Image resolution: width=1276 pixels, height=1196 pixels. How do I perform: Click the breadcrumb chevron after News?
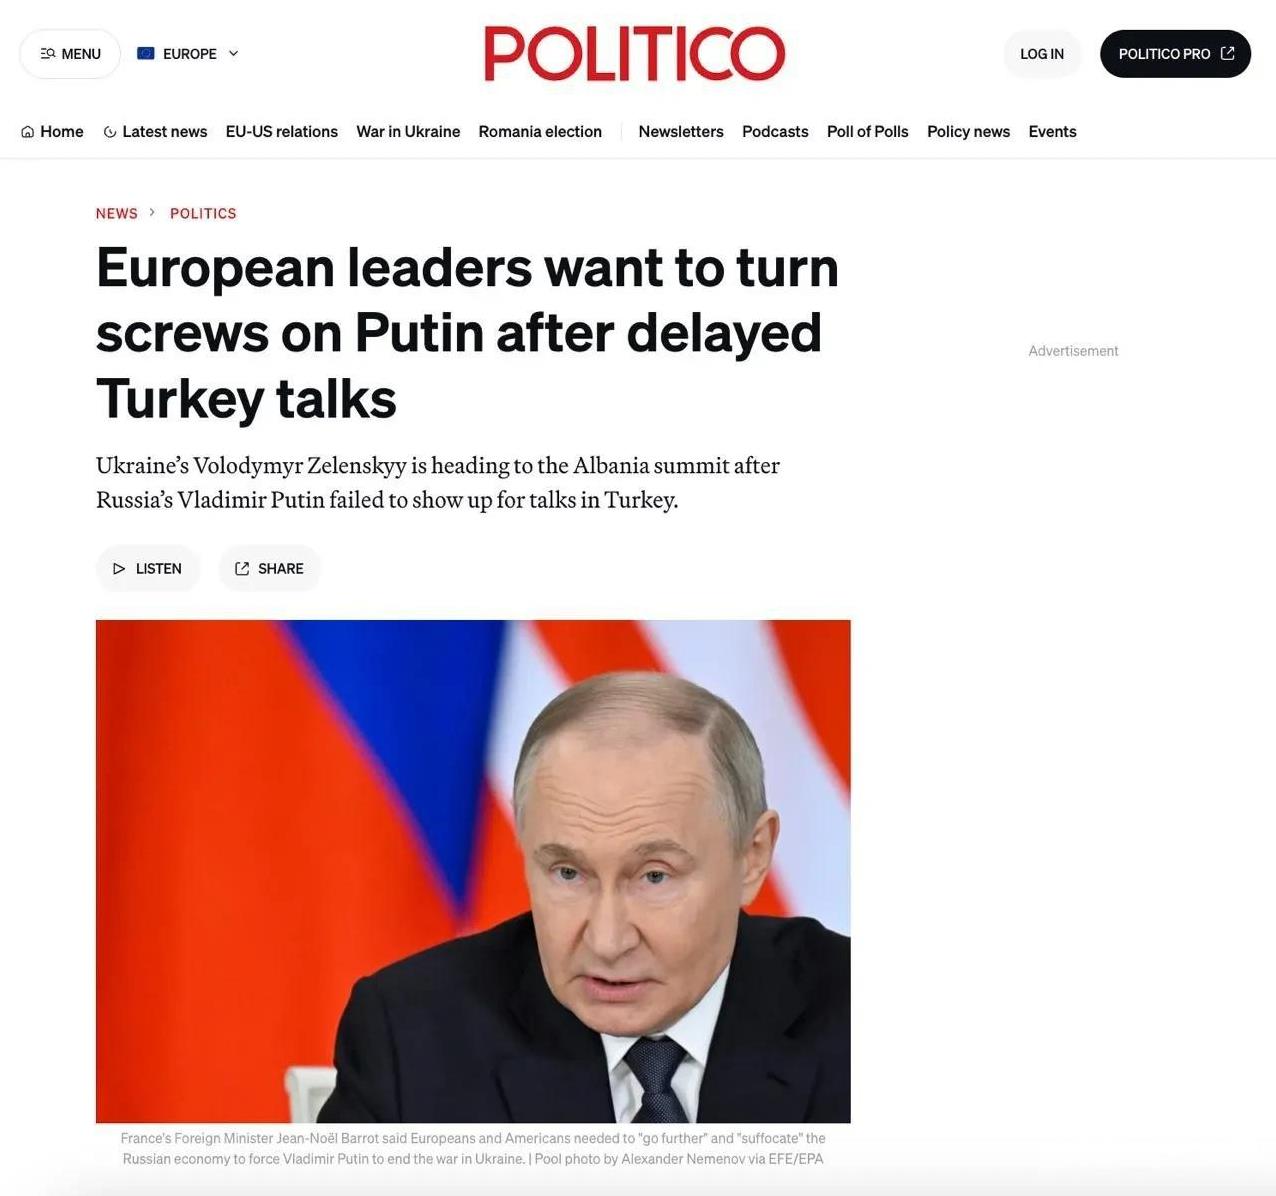[x=153, y=213]
